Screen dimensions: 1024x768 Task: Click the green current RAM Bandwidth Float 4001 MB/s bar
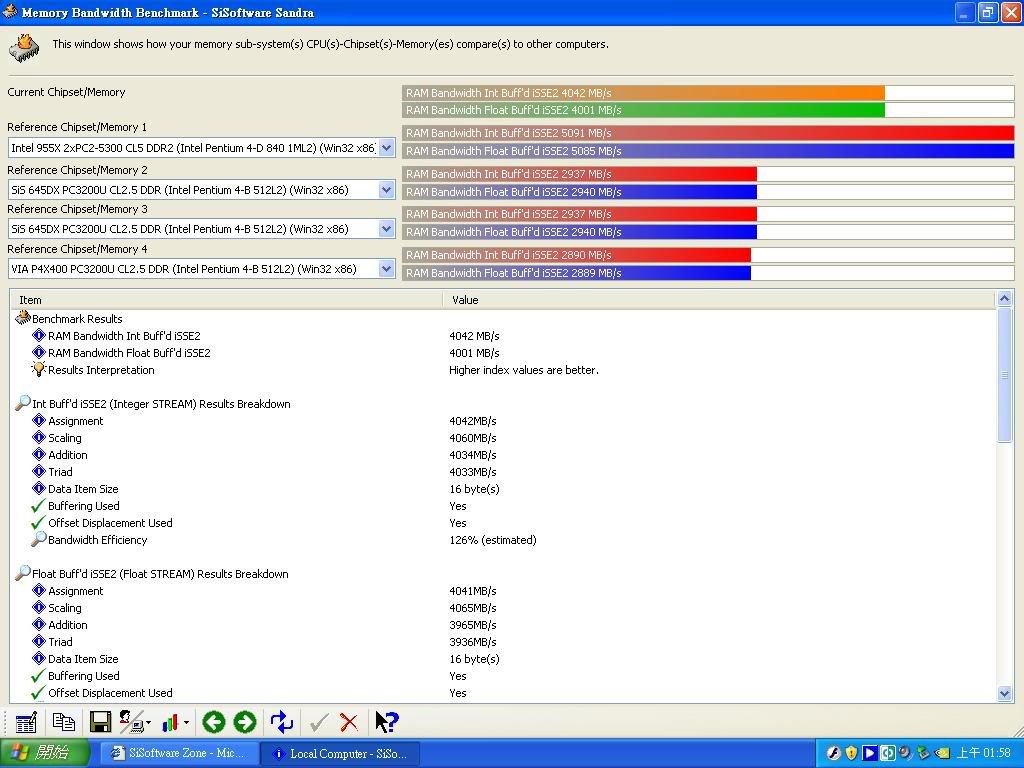coord(644,110)
